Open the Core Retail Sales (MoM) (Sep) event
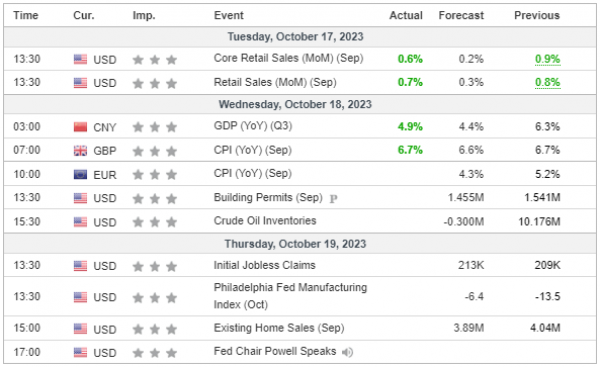Screen dimensions: 600x367 coord(289,58)
